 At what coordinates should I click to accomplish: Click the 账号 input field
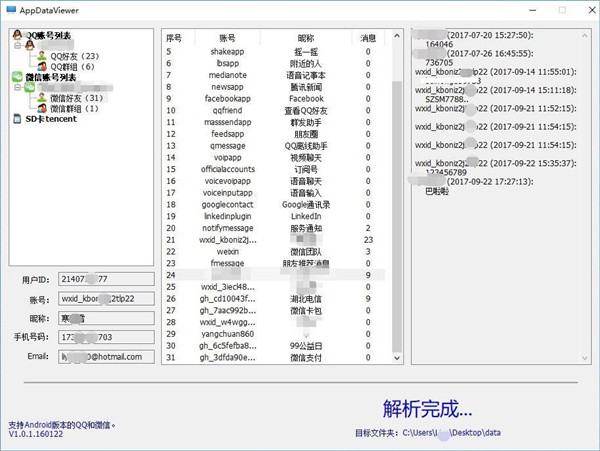tap(106, 298)
